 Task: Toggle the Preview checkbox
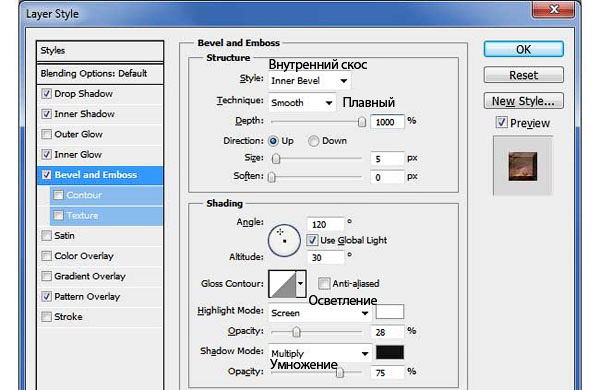(x=501, y=122)
